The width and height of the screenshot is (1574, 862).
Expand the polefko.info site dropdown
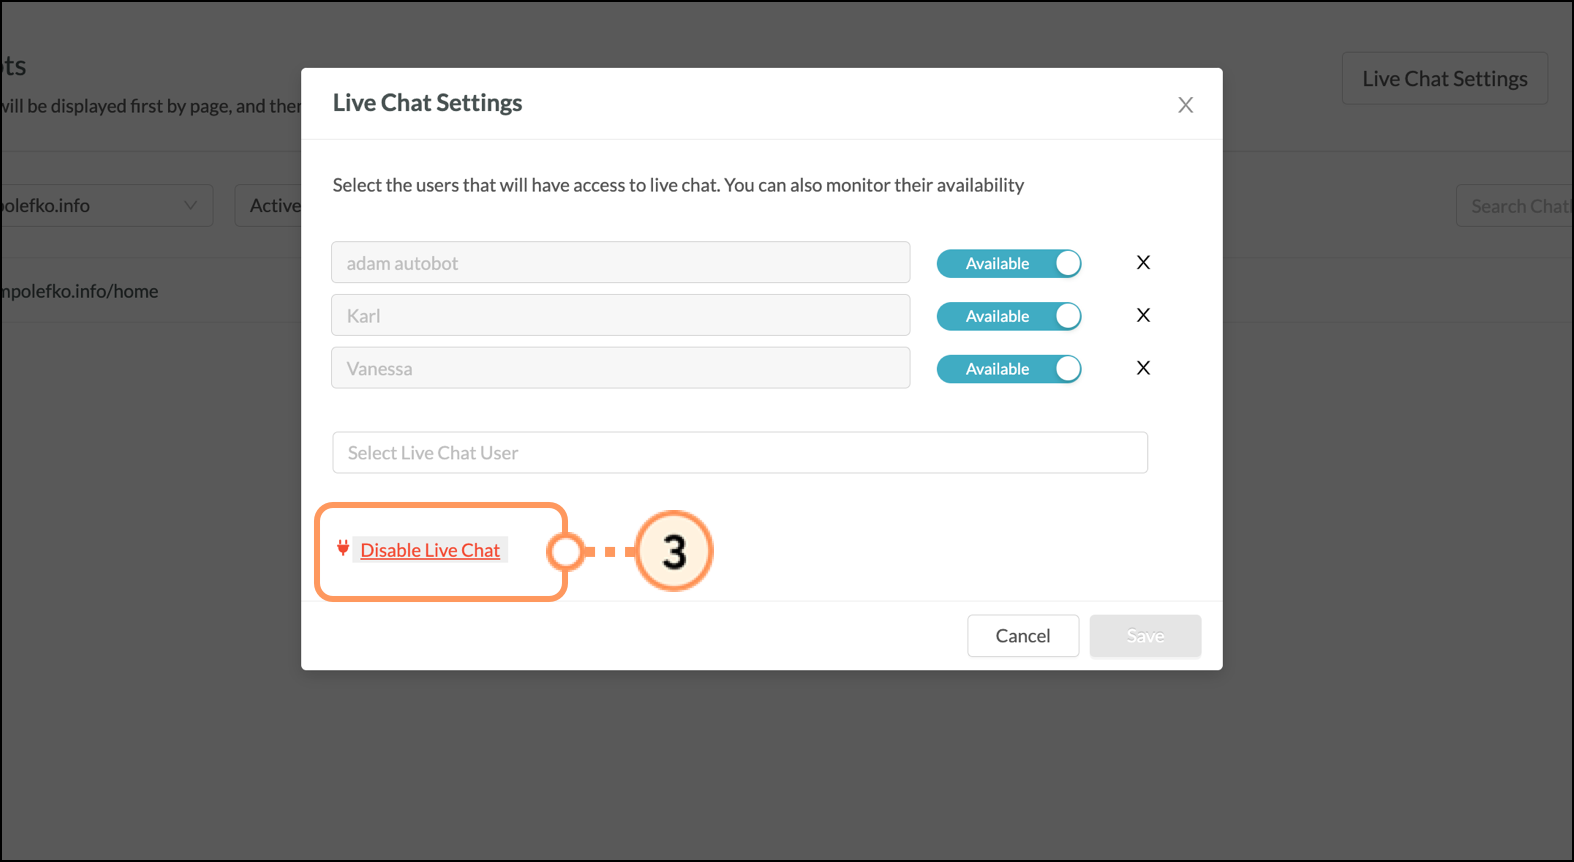pyautogui.click(x=106, y=206)
